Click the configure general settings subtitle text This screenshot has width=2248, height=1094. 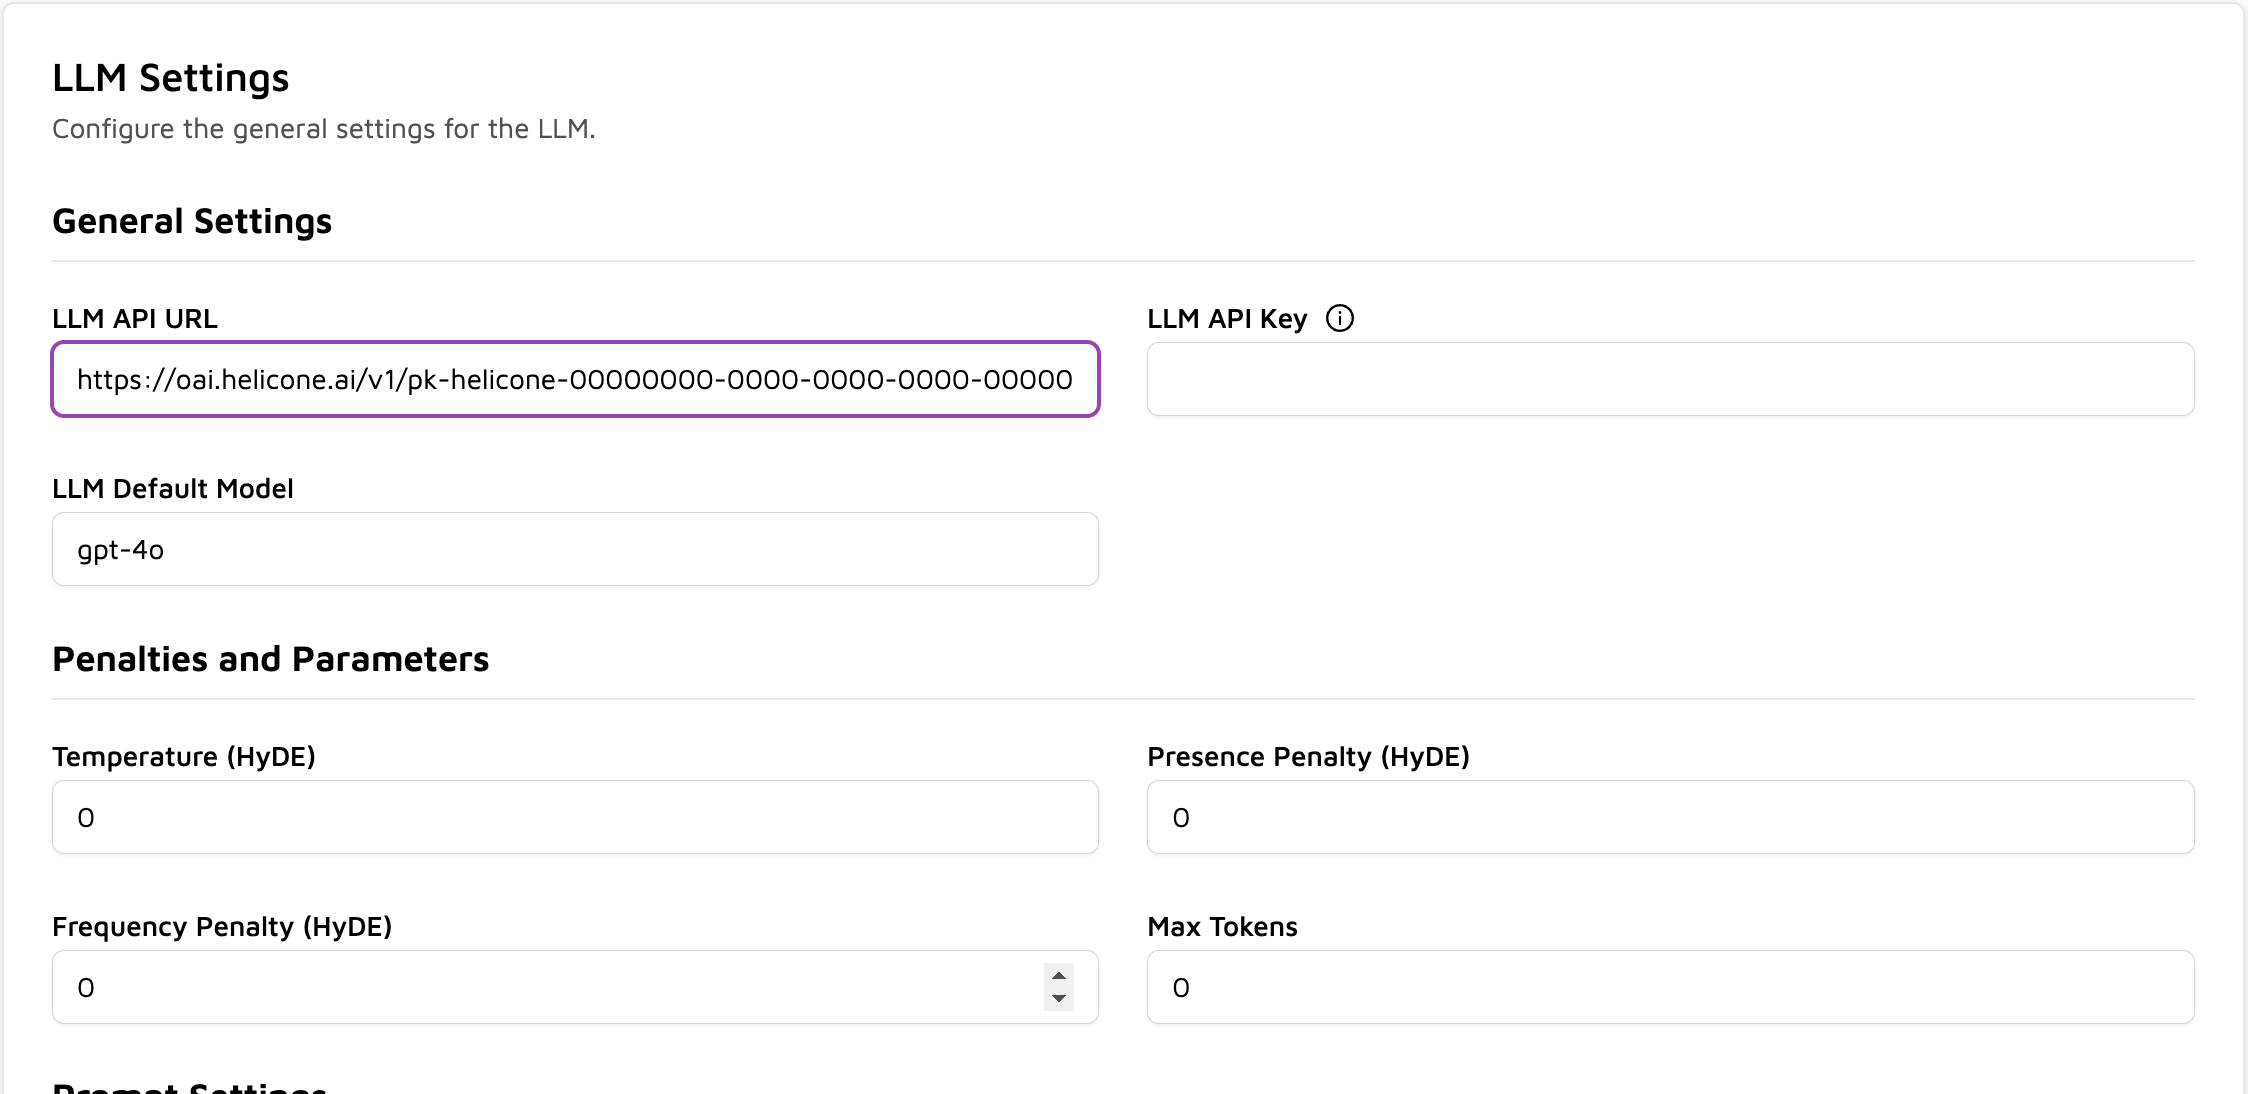pyautogui.click(x=323, y=128)
